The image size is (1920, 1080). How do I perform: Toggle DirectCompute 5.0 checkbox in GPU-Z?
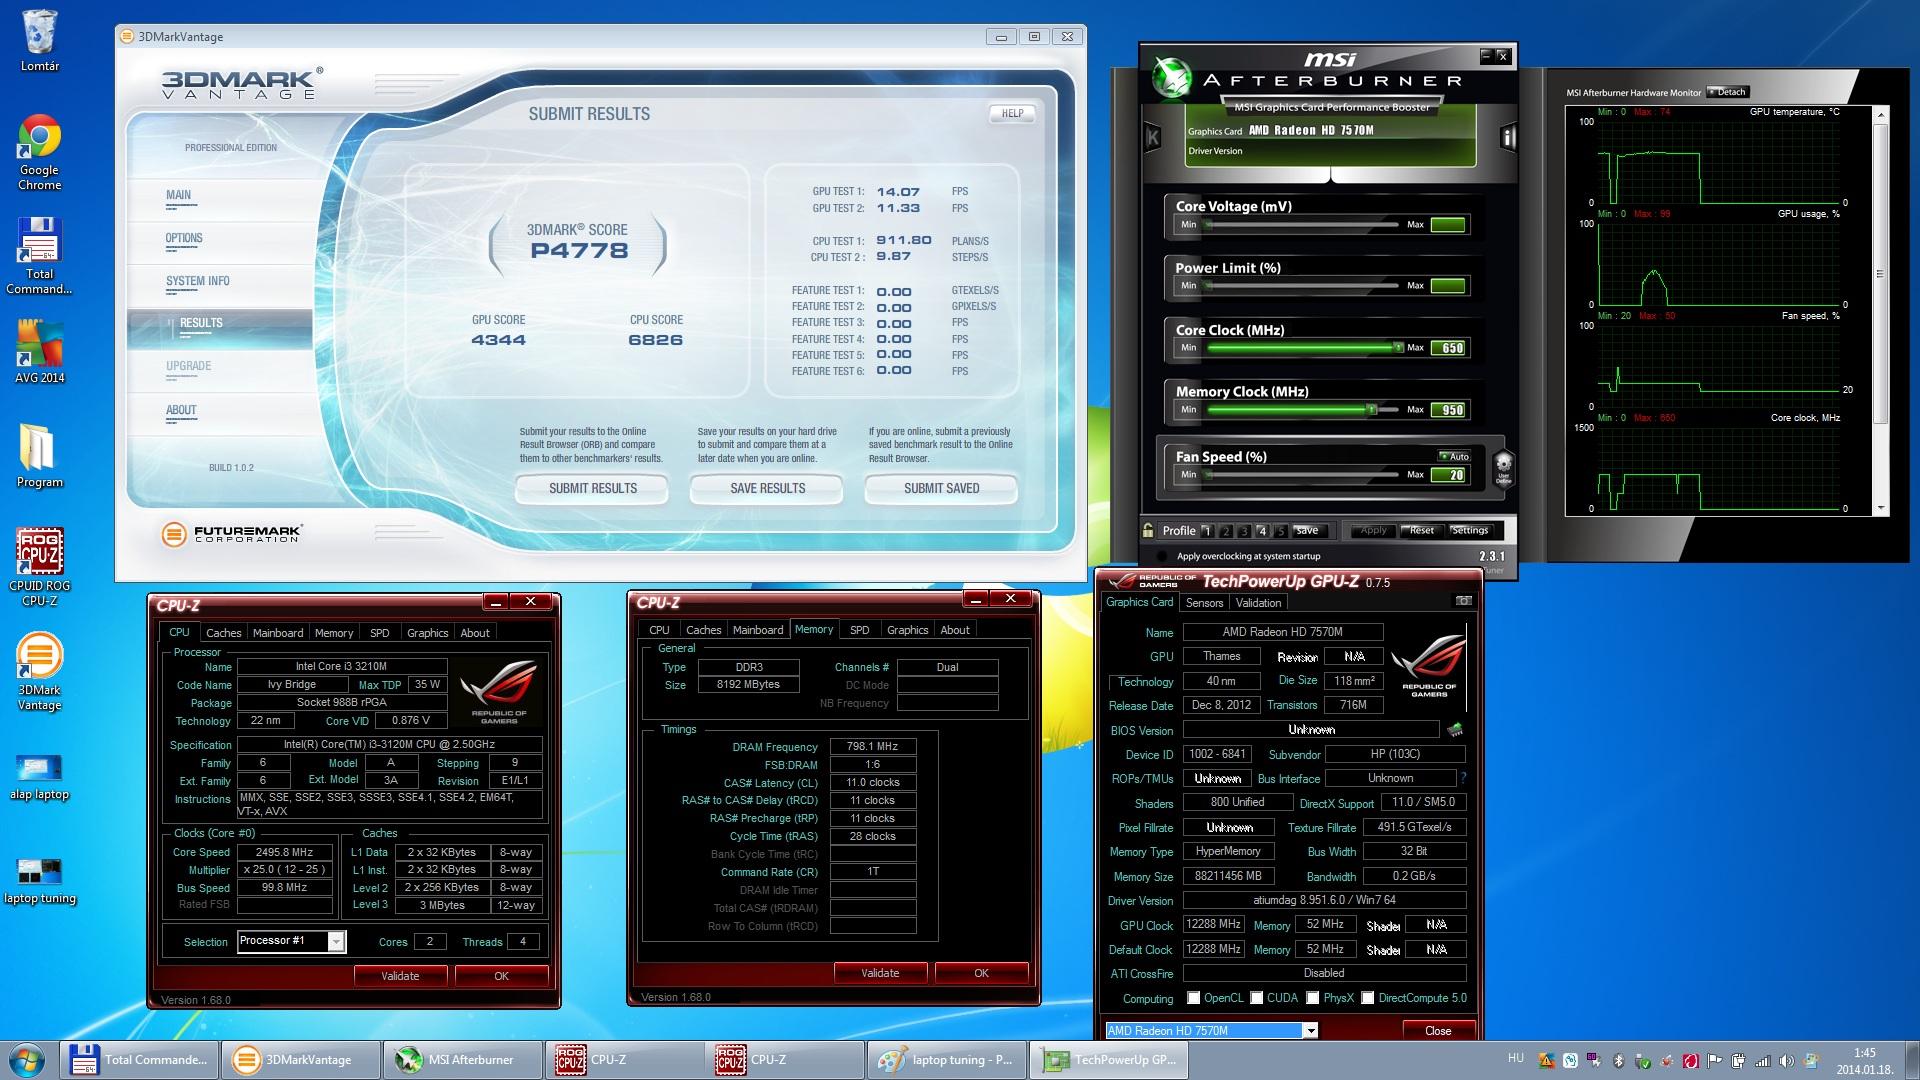[1367, 998]
